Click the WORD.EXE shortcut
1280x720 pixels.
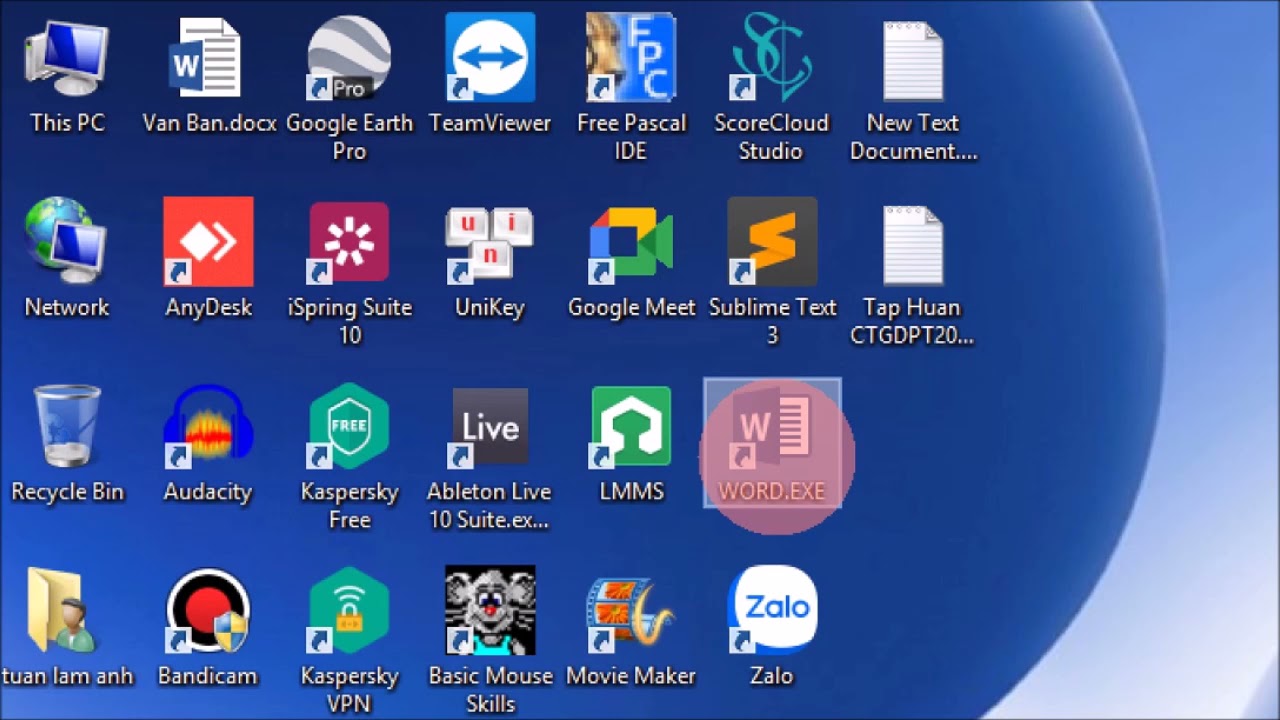[772, 444]
